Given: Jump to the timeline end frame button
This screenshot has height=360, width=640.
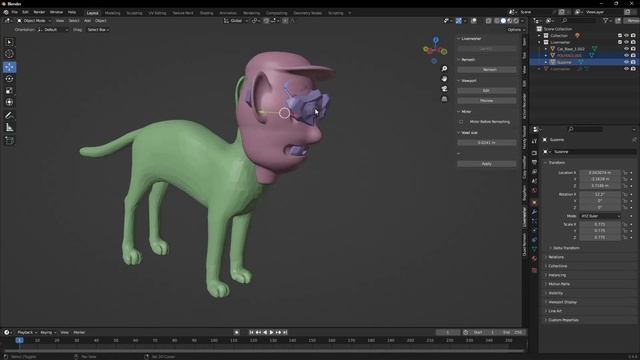Looking at the screenshot, I should [285, 332].
